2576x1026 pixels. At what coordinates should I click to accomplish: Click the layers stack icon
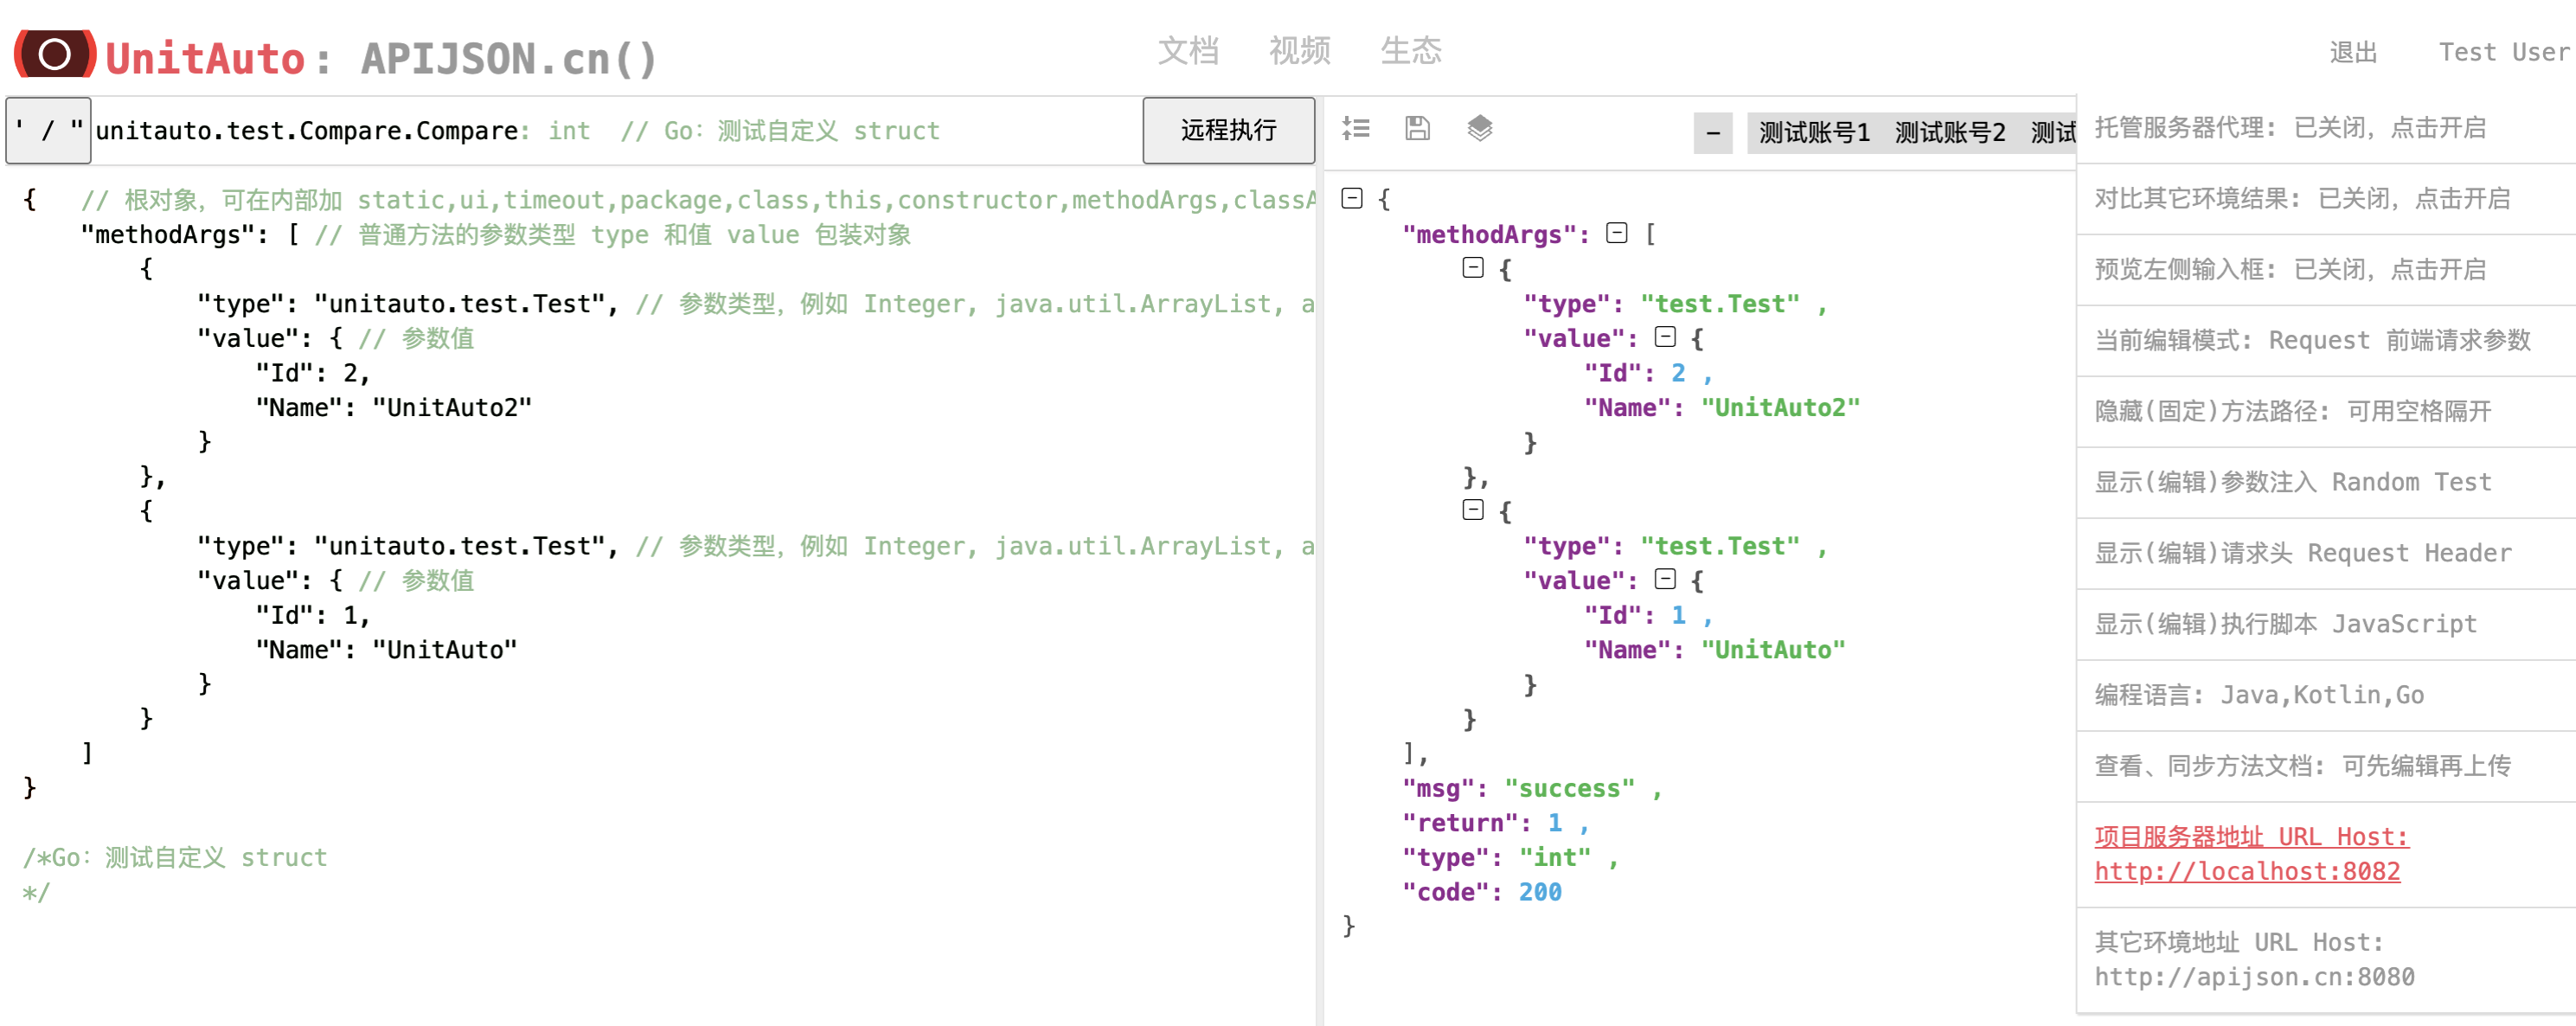point(1479,128)
